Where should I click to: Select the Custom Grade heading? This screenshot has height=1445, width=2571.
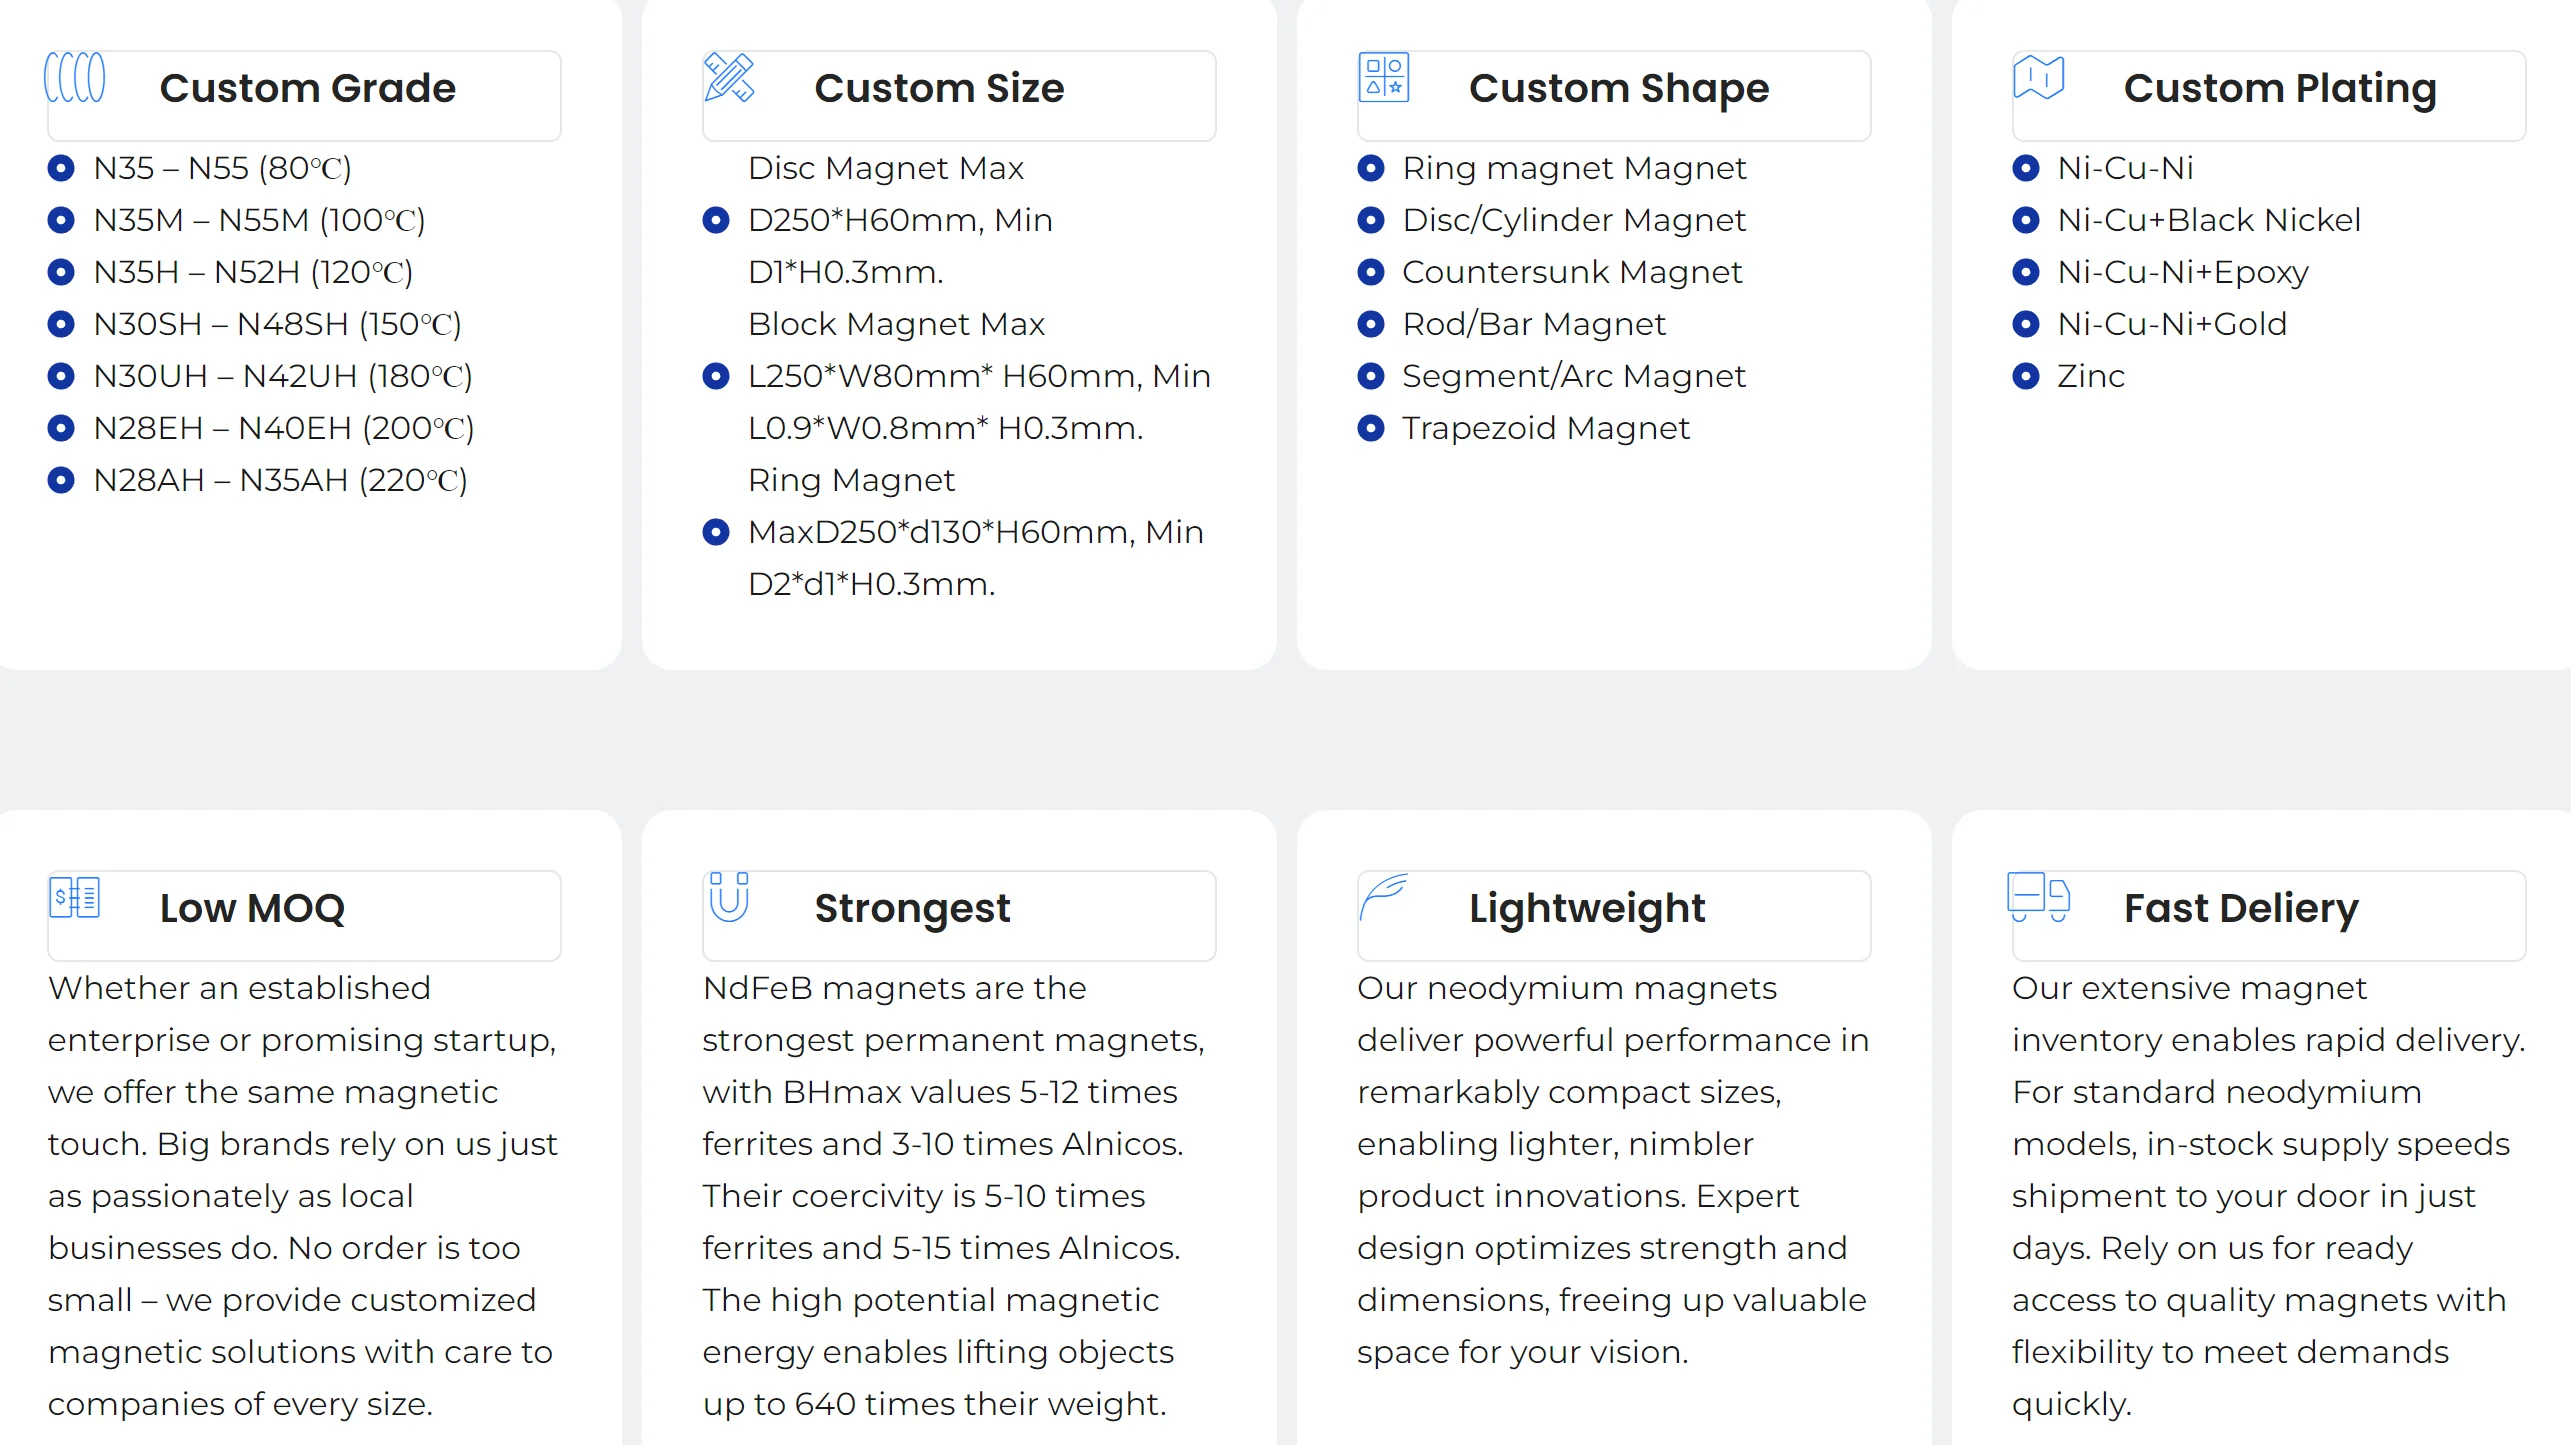tap(308, 88)
